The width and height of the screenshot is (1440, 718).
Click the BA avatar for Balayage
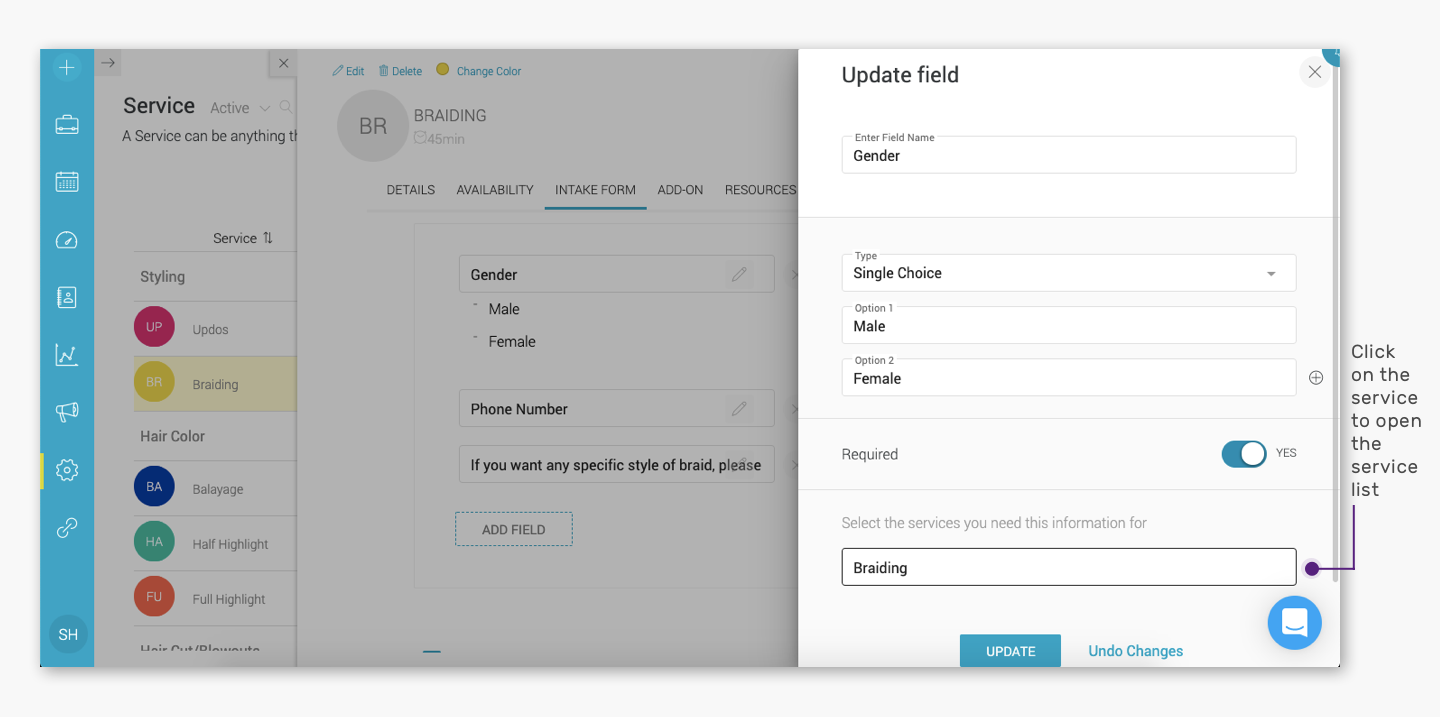pos(154,487)
